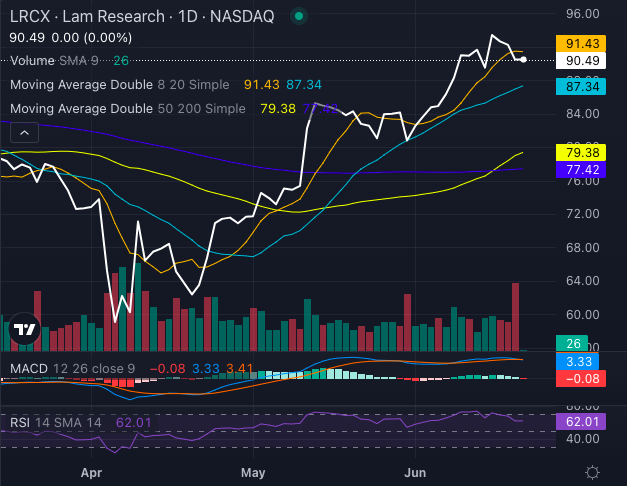
Task: Select the LRCX Lam Research symbol title
Action: pyautogui.click(x=142, y=16)
